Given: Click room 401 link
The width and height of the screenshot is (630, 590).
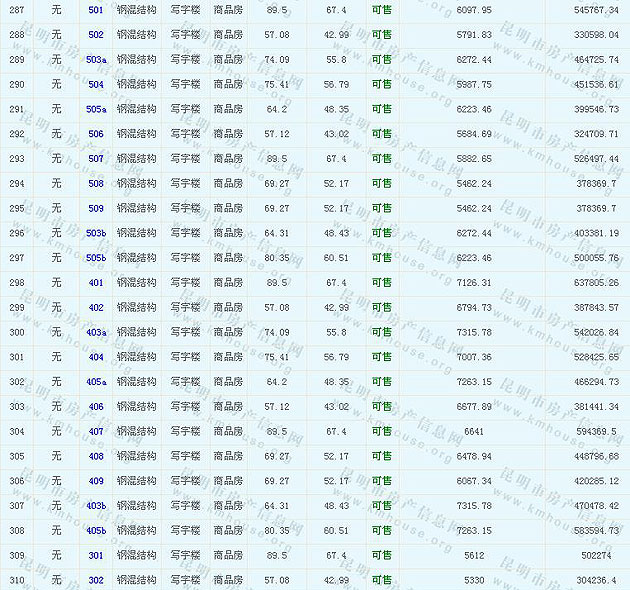Looking at the screenshot, I should tap(95, 283).
